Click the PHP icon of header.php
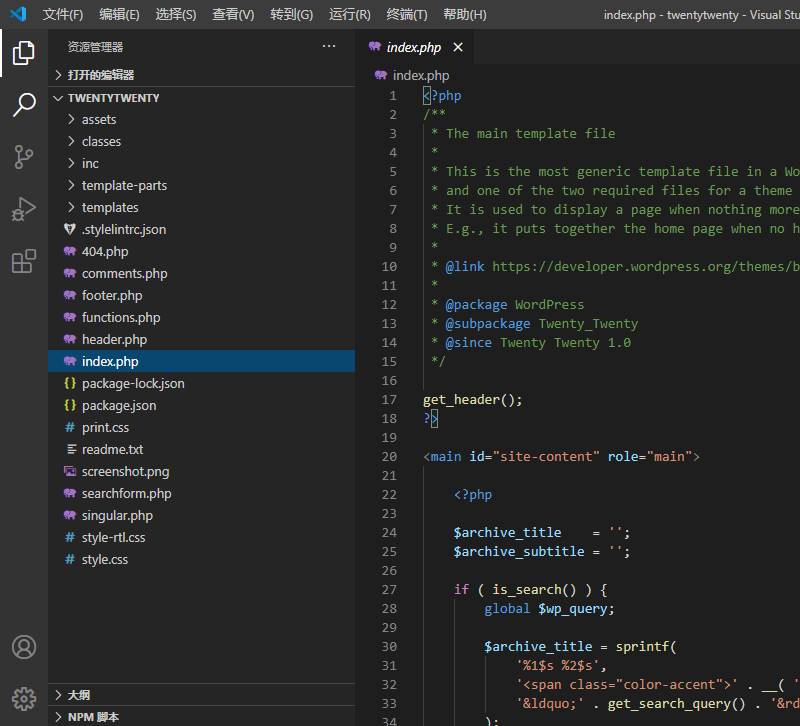This screenshot has width=800, height=726. pyautogui.click(x=70, y=339)
